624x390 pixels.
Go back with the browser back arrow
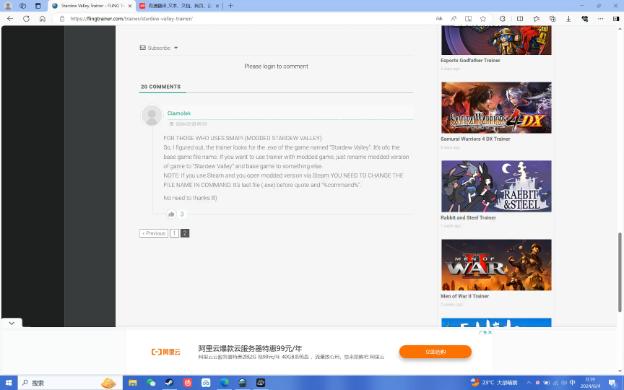[10, 19]
